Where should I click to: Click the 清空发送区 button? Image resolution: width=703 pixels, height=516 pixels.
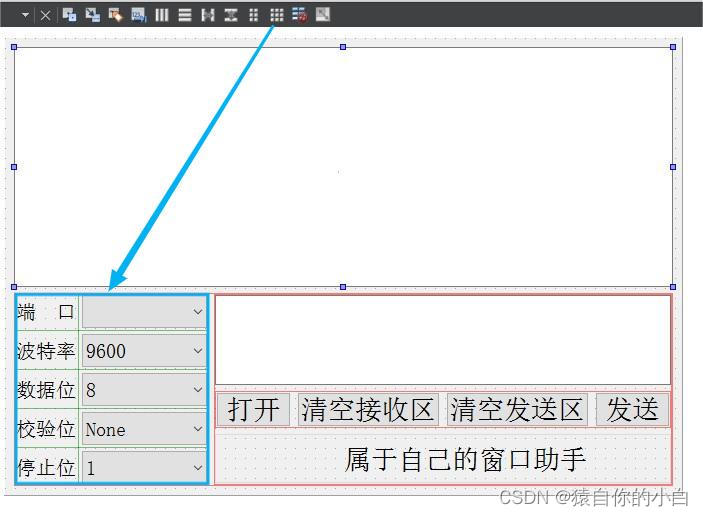coord(517,409)
